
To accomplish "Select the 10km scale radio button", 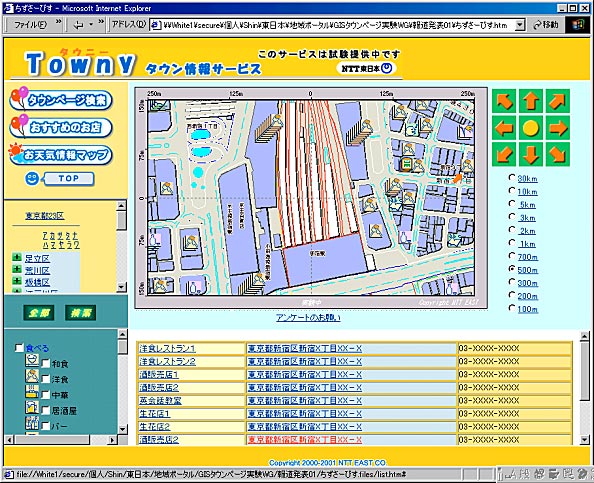I will pos(512,191).
